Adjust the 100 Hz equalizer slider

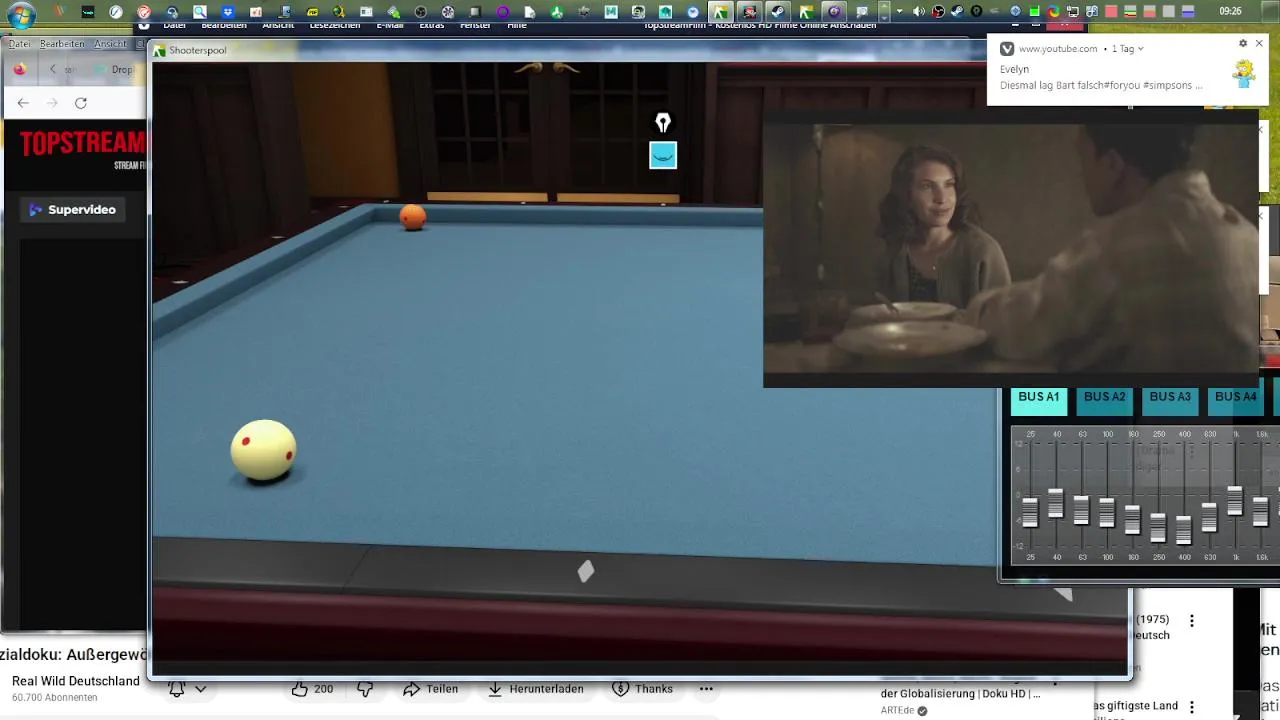1107,512
